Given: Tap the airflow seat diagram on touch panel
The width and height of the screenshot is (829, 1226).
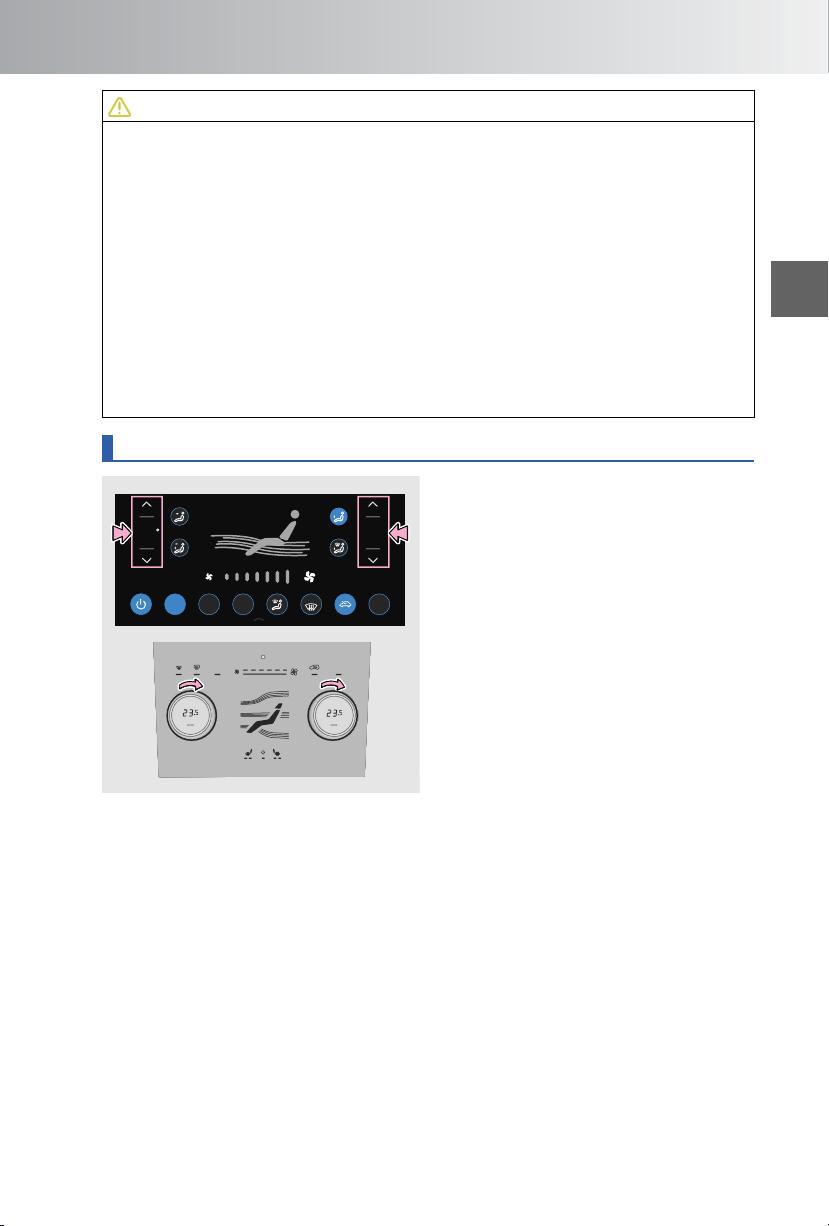Looking at the screenshot, I should (x=259, y=537).
